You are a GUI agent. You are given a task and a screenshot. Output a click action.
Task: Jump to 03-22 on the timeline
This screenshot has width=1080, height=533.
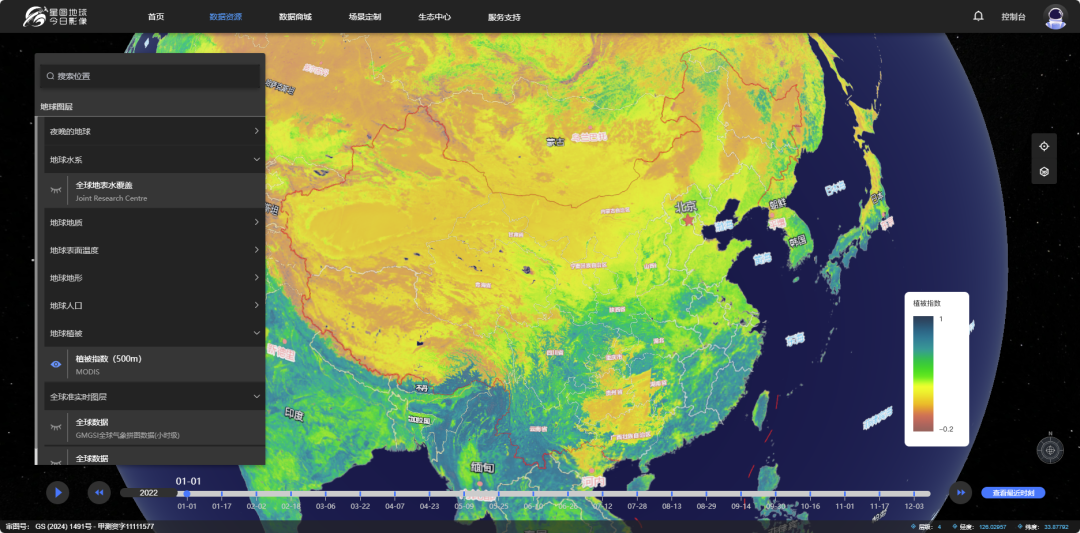360,506
